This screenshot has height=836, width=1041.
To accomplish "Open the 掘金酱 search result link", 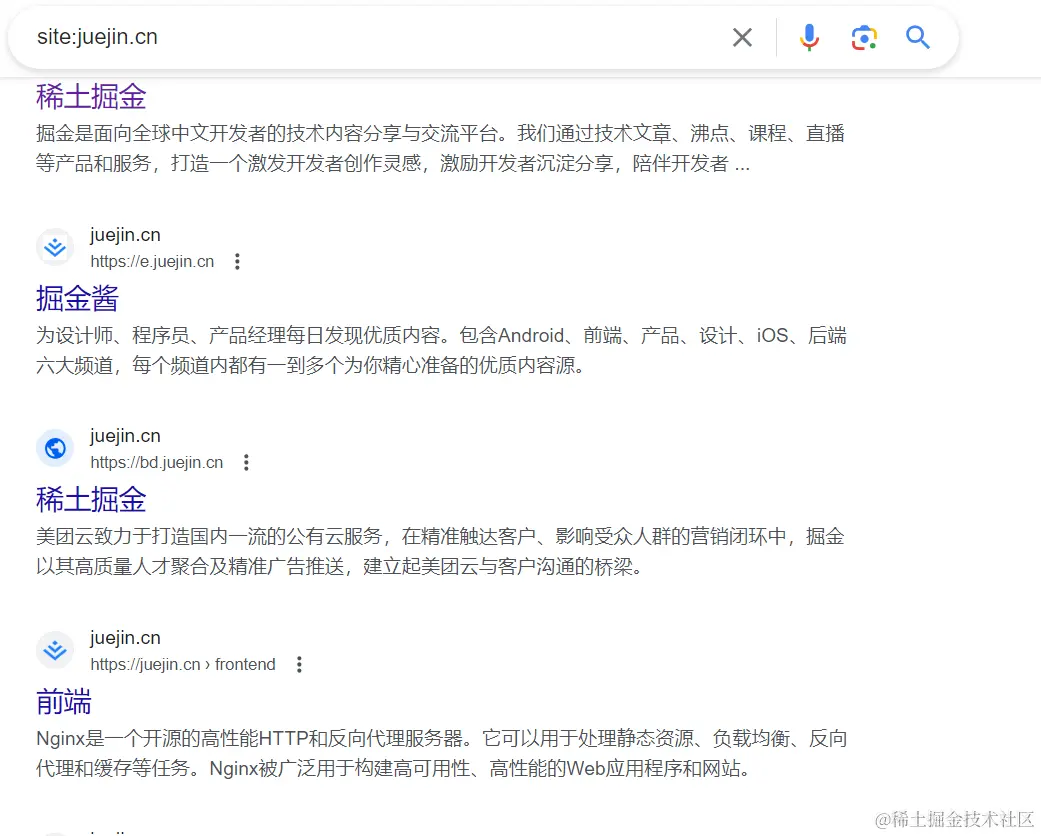I will coord(77,298).
